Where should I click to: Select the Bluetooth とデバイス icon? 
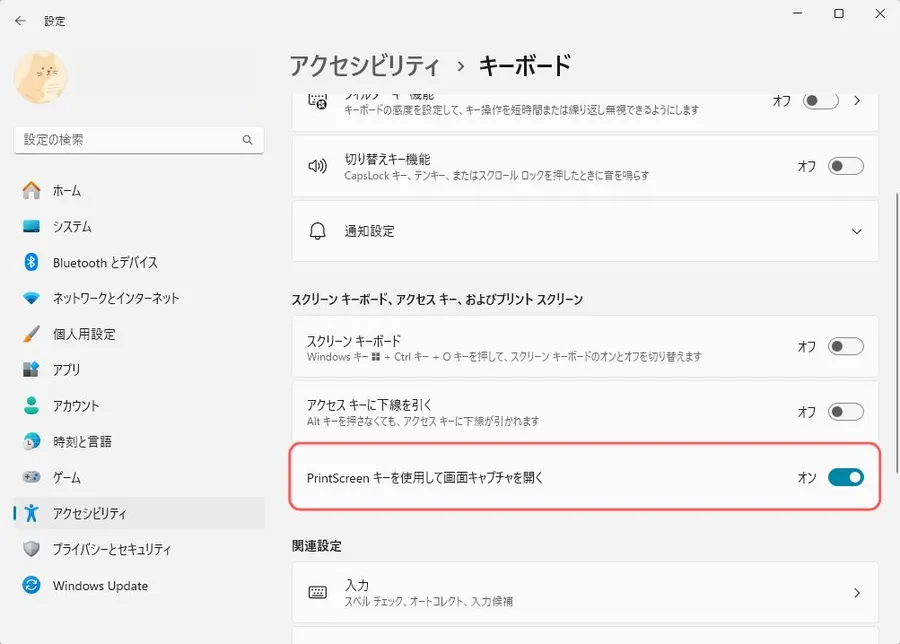click(x=32, y=262)
